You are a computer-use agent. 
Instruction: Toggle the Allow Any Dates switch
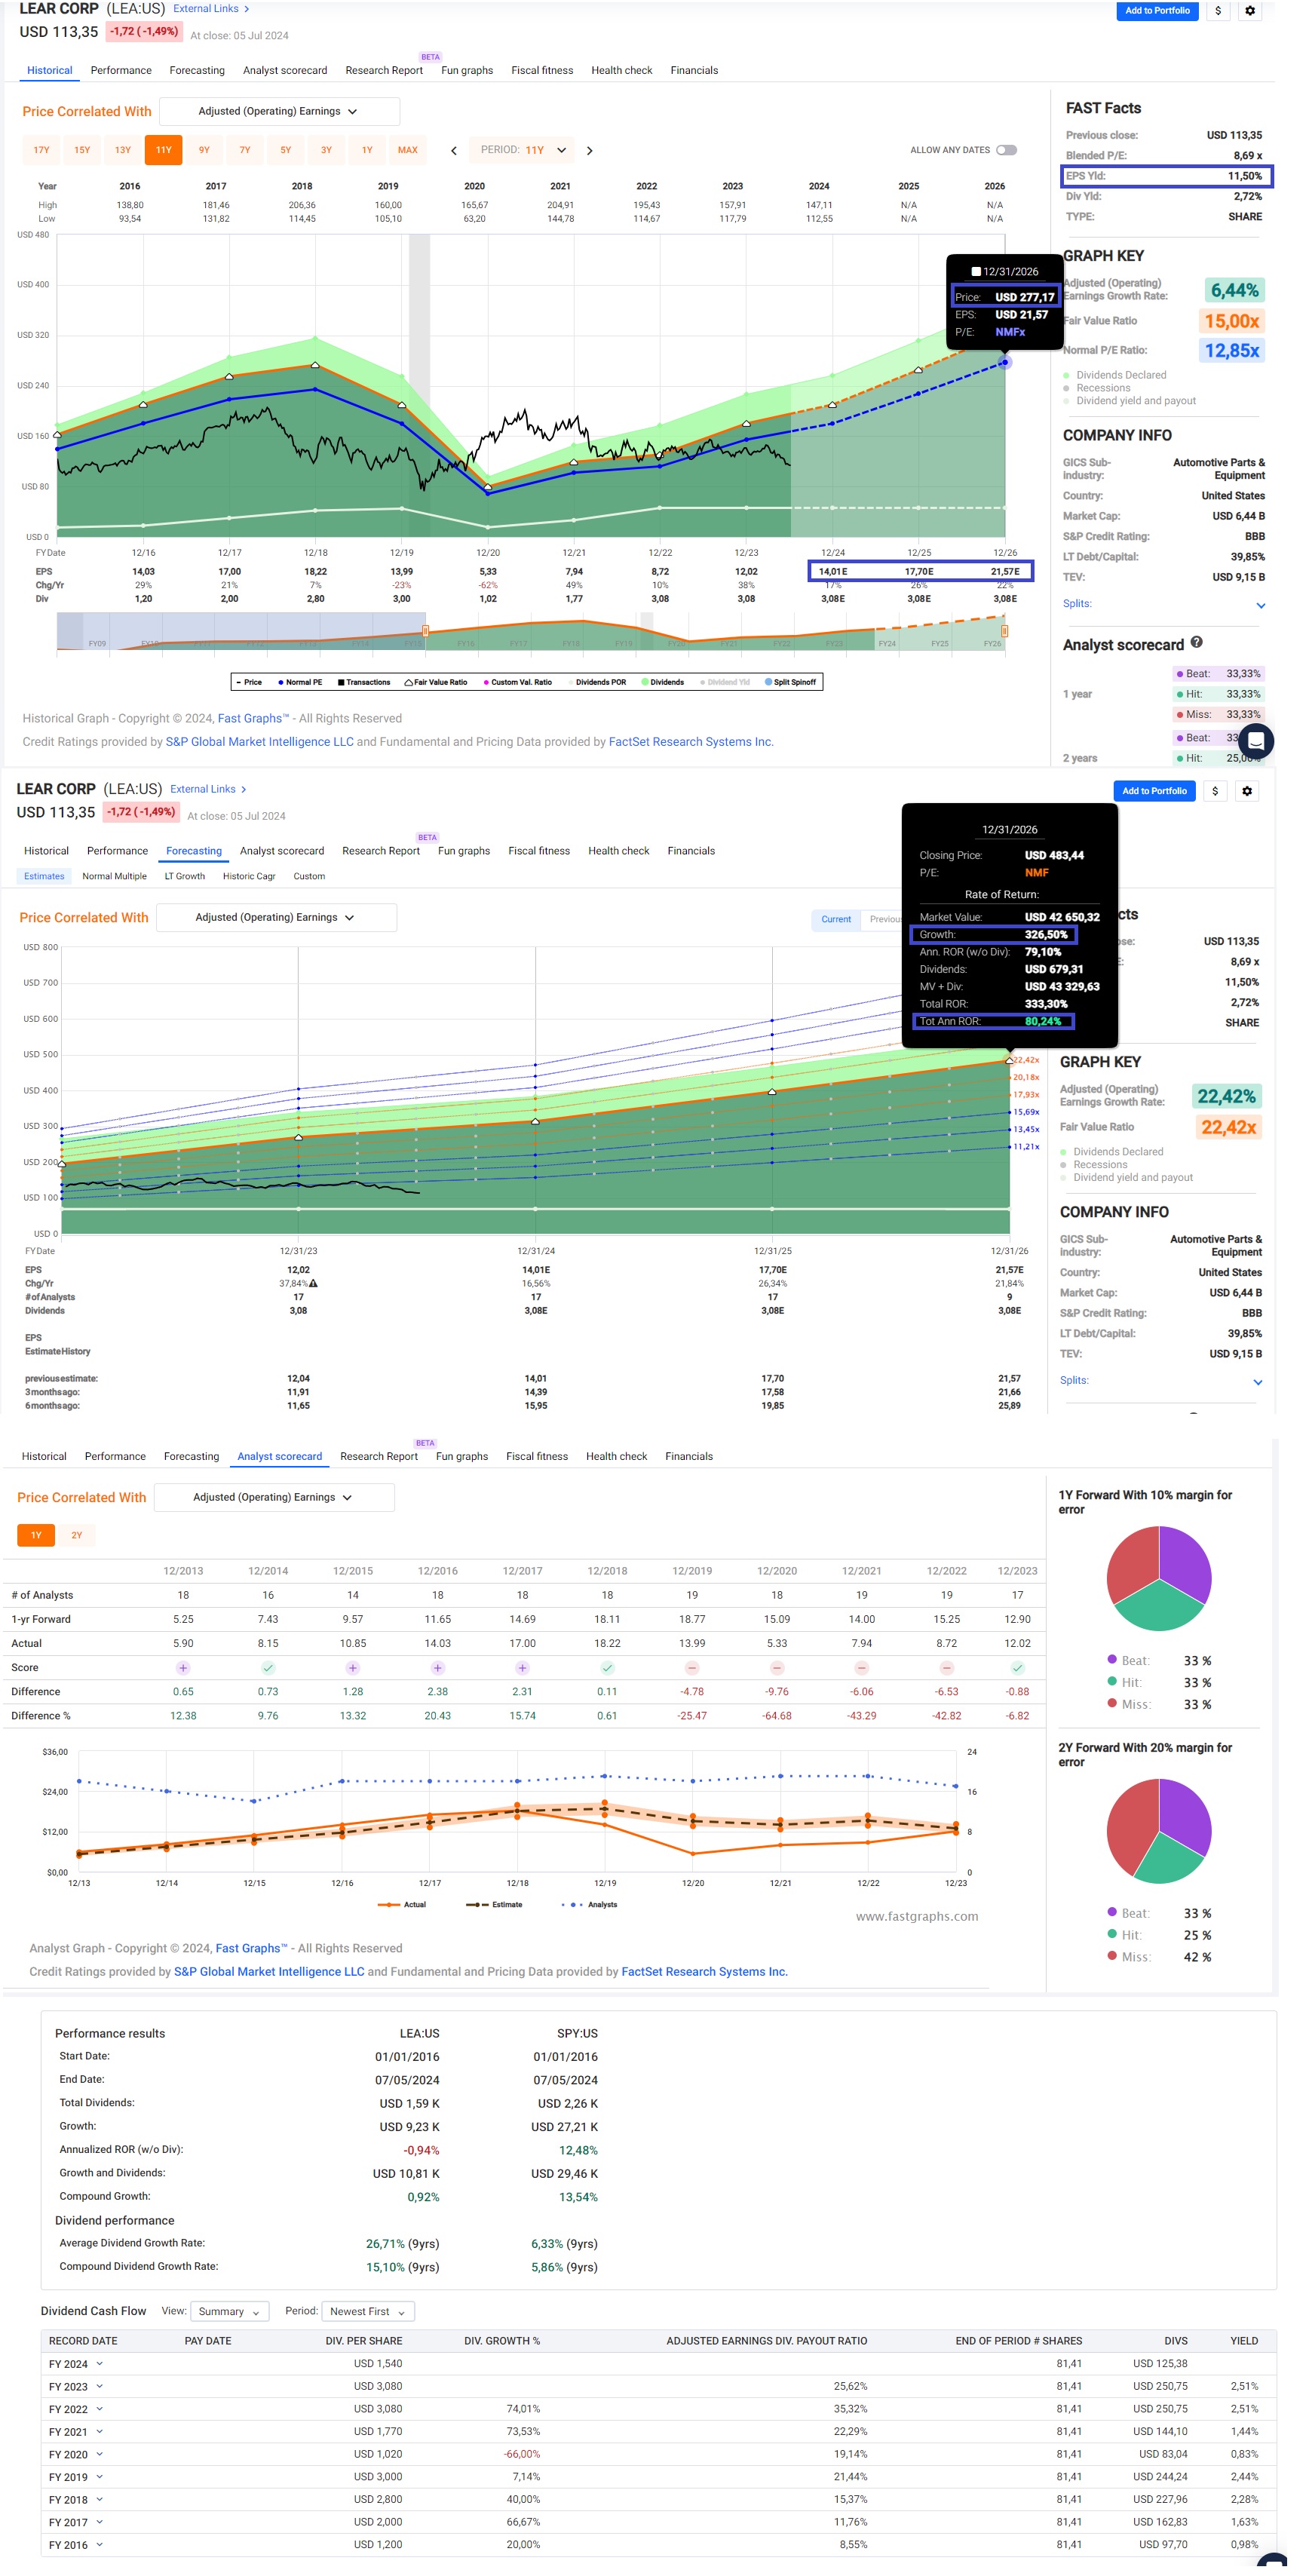pyautogui.click(x=1007, y=150)
